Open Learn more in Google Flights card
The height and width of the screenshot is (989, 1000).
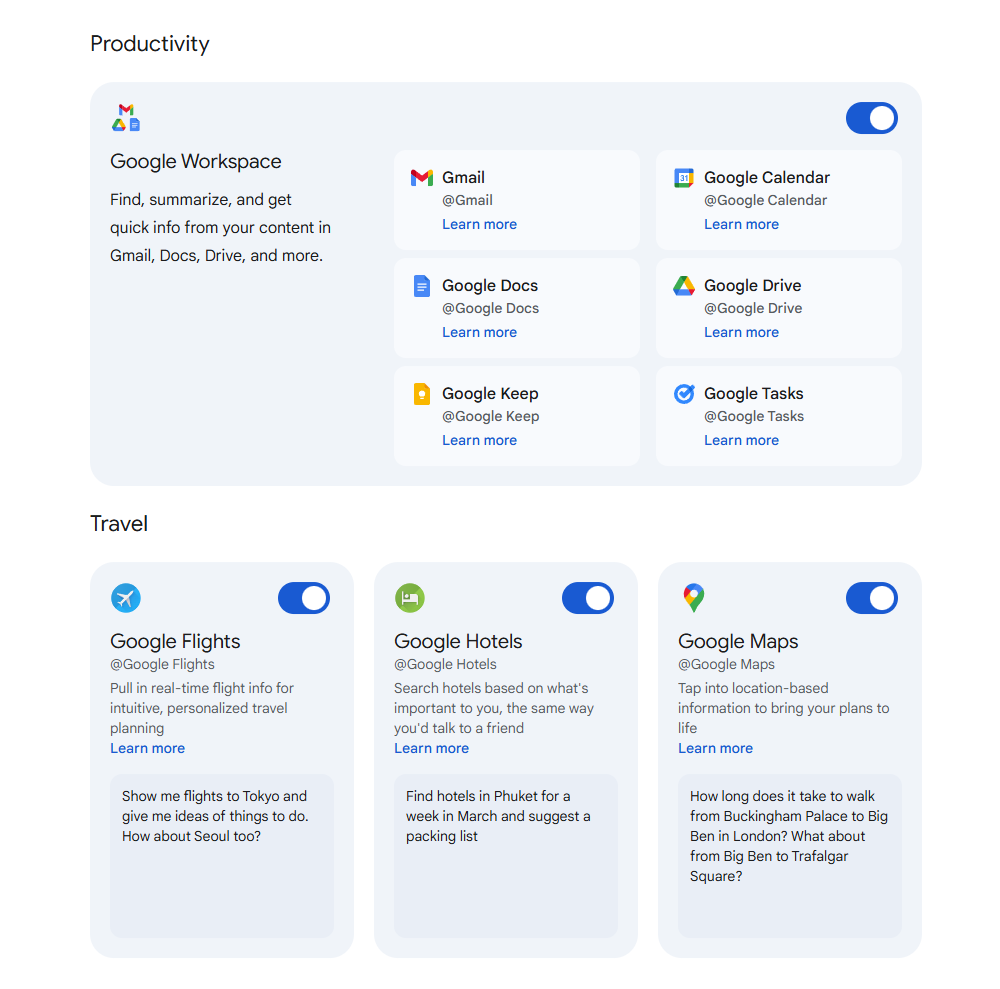point(147,749)
